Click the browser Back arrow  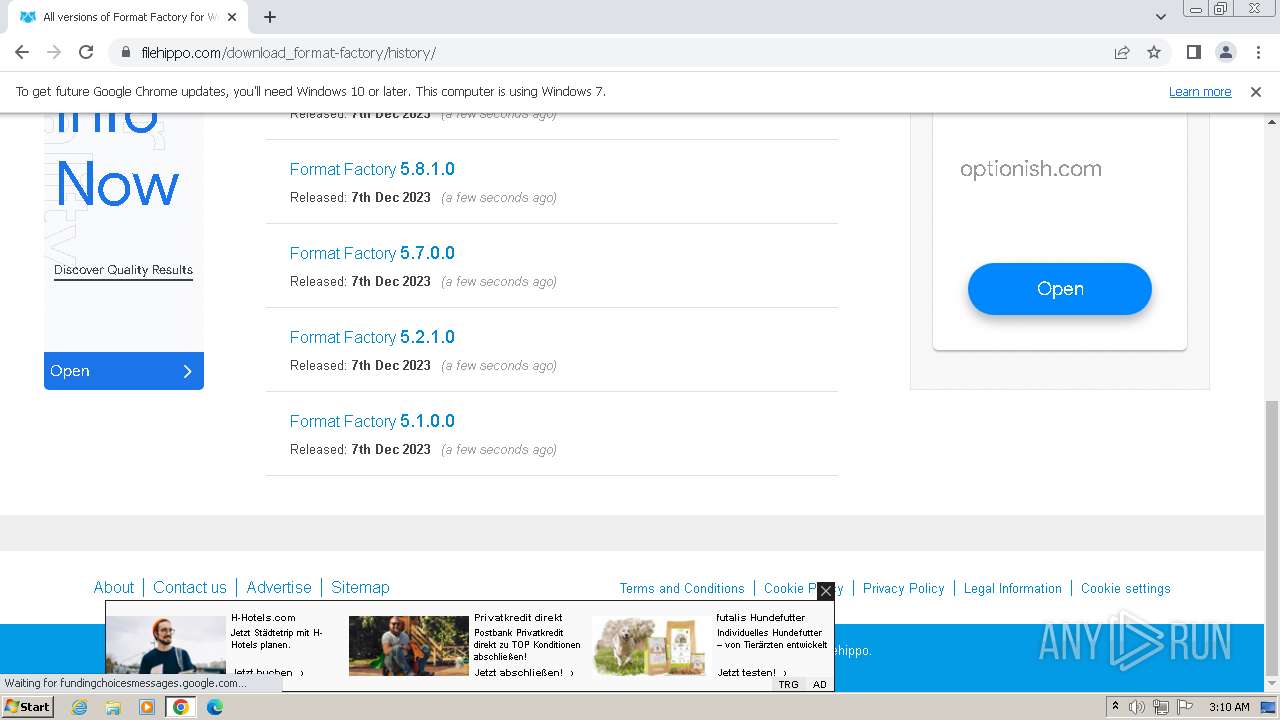[x=22, y=53]
